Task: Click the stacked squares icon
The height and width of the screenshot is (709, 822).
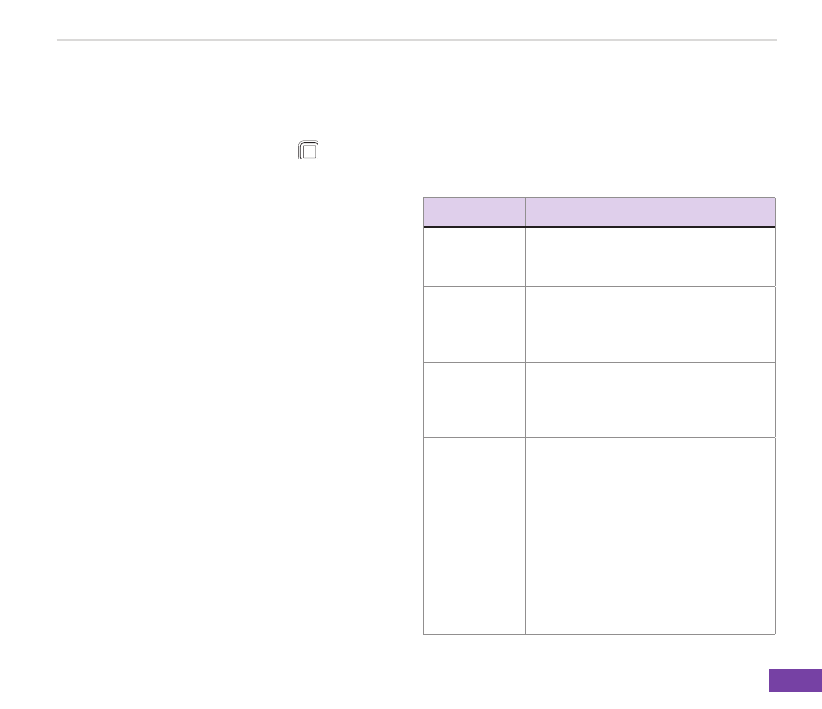Action: [308, 151]
